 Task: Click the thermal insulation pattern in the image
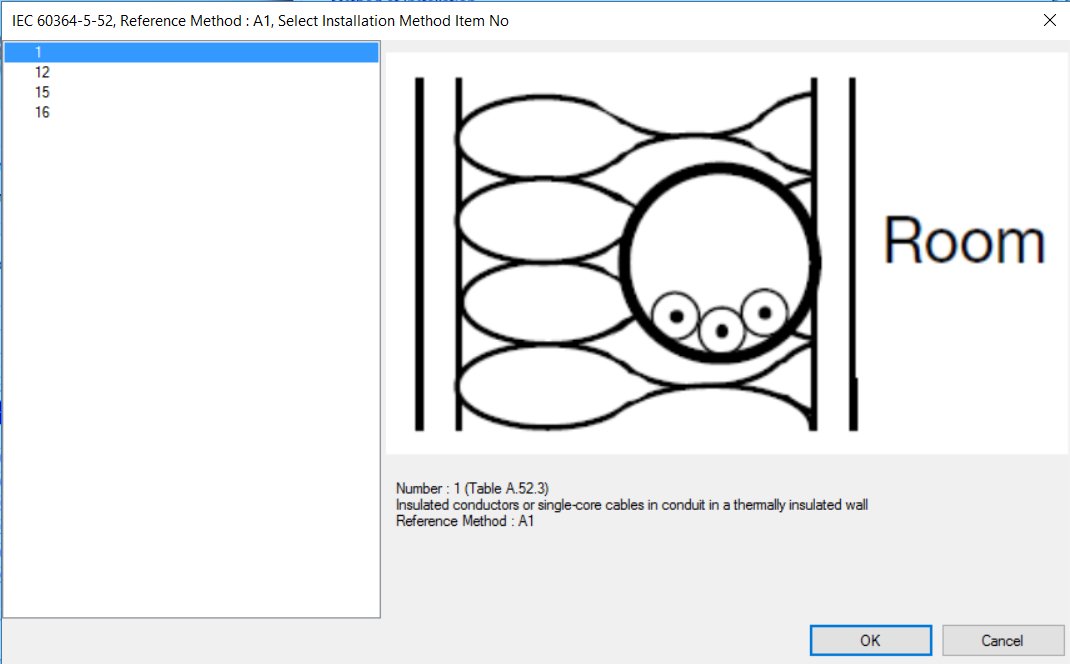(540, 250)
